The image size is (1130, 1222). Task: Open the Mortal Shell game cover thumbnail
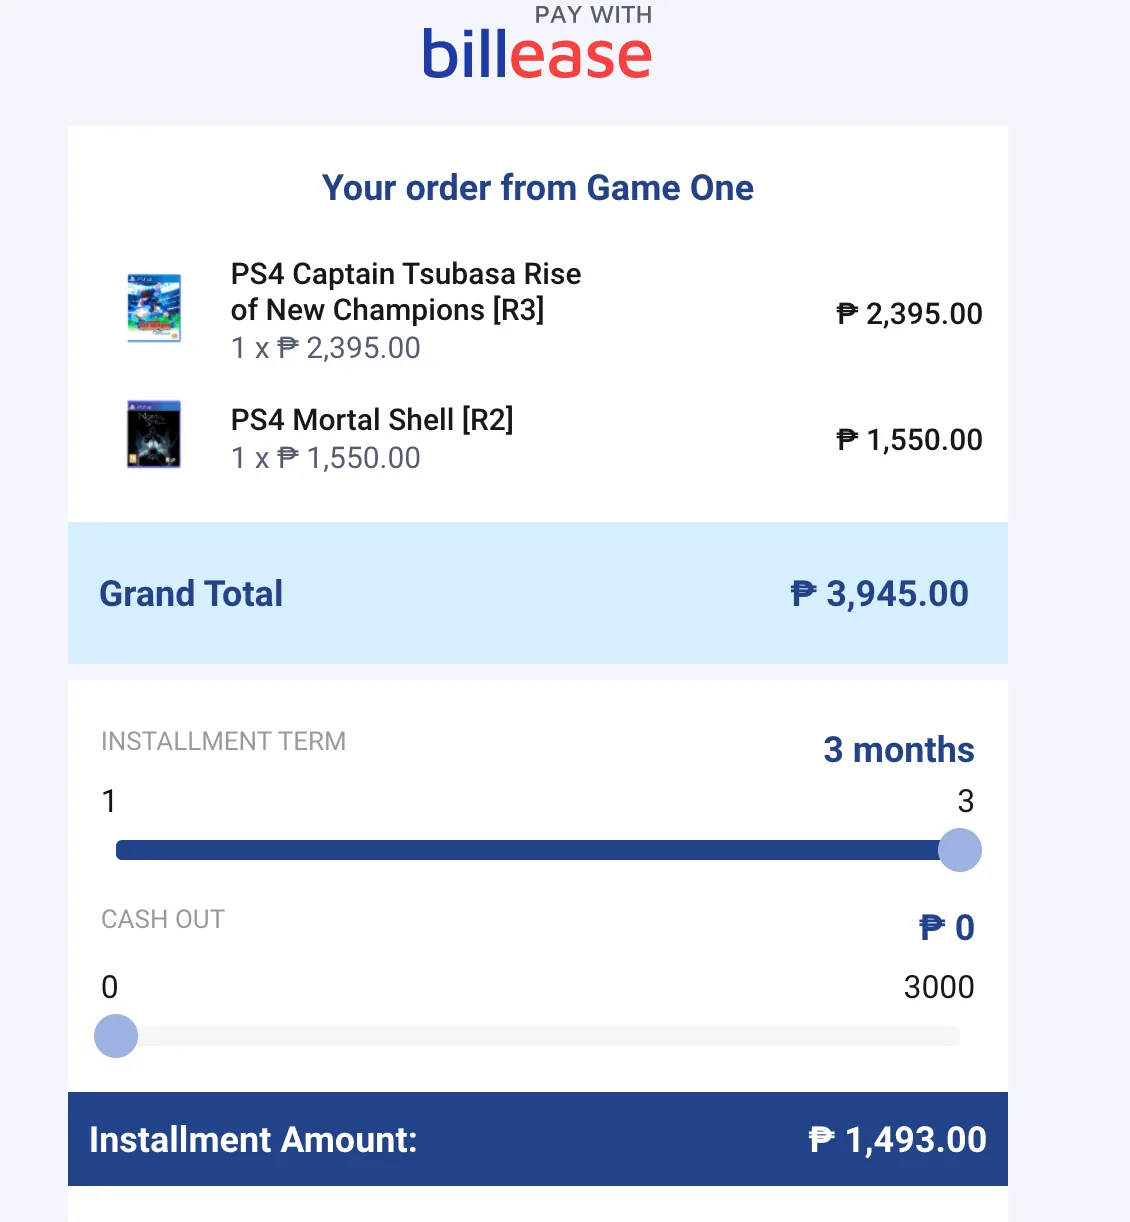point(154,434)
